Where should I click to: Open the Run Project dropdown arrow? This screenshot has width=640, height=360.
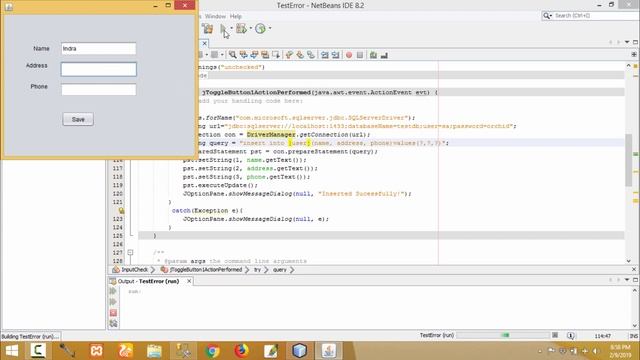231,28
